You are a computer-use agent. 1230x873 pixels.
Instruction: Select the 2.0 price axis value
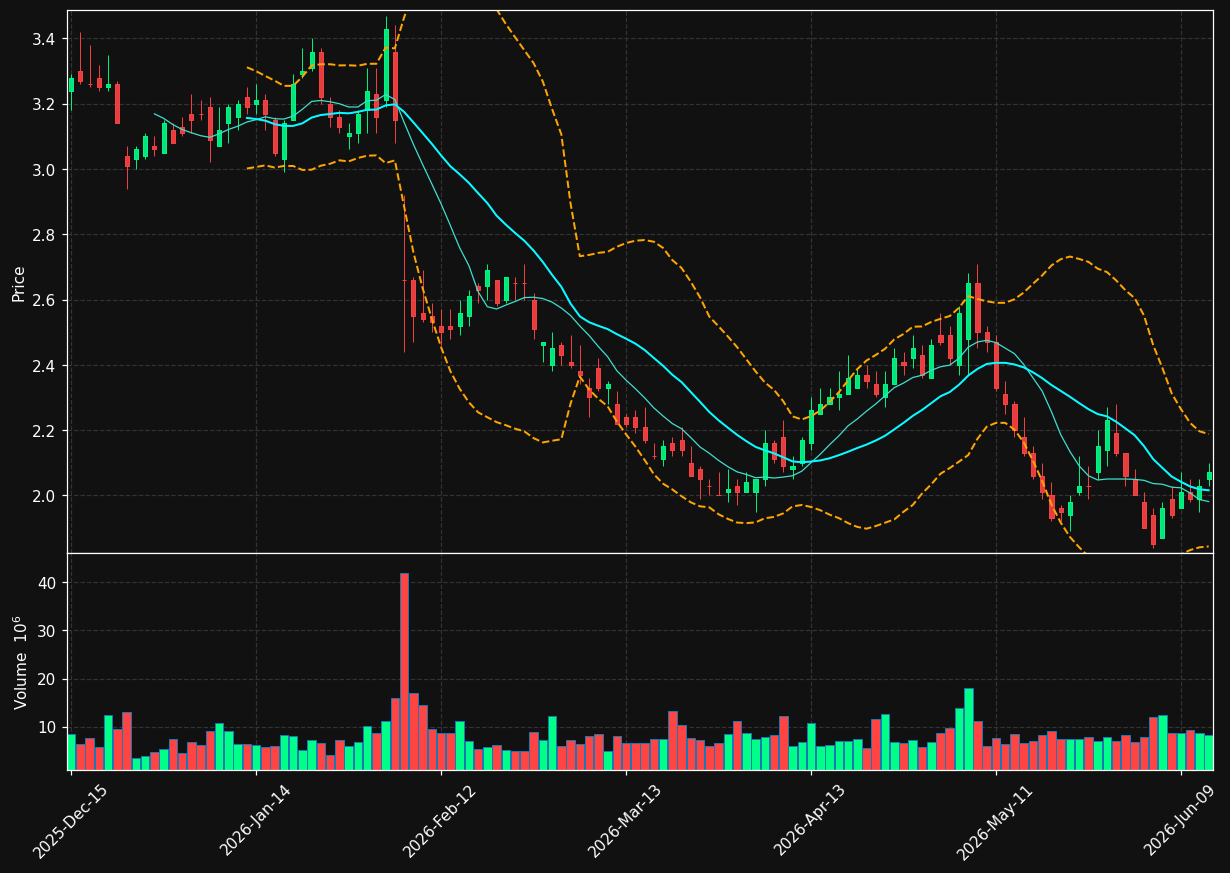[43, 496]
